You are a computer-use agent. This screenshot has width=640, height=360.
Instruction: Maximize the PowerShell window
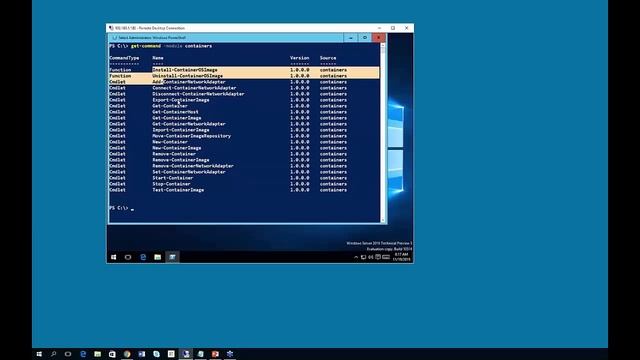coord(365,38)
